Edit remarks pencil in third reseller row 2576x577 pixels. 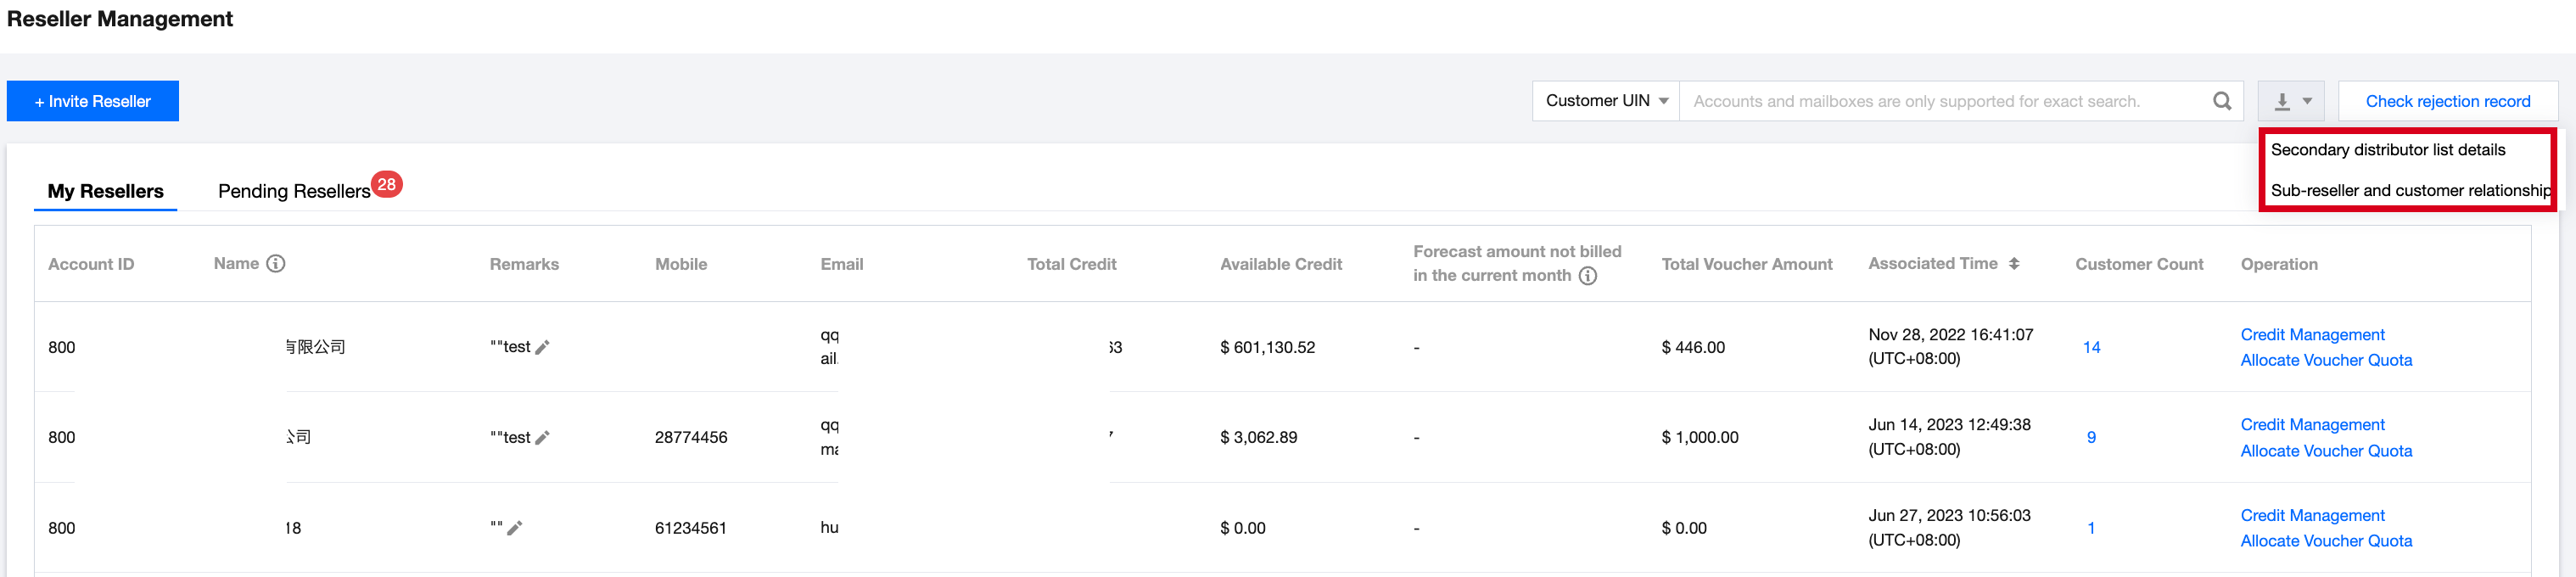click(515, 528)
